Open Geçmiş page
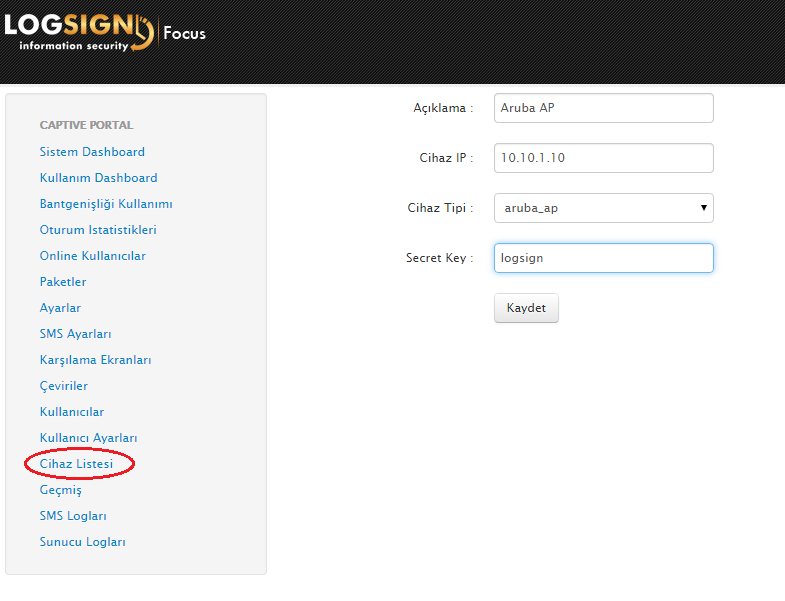Image resolution: width=785 pixels, height=601 pixels. click(x=61, y=490)
